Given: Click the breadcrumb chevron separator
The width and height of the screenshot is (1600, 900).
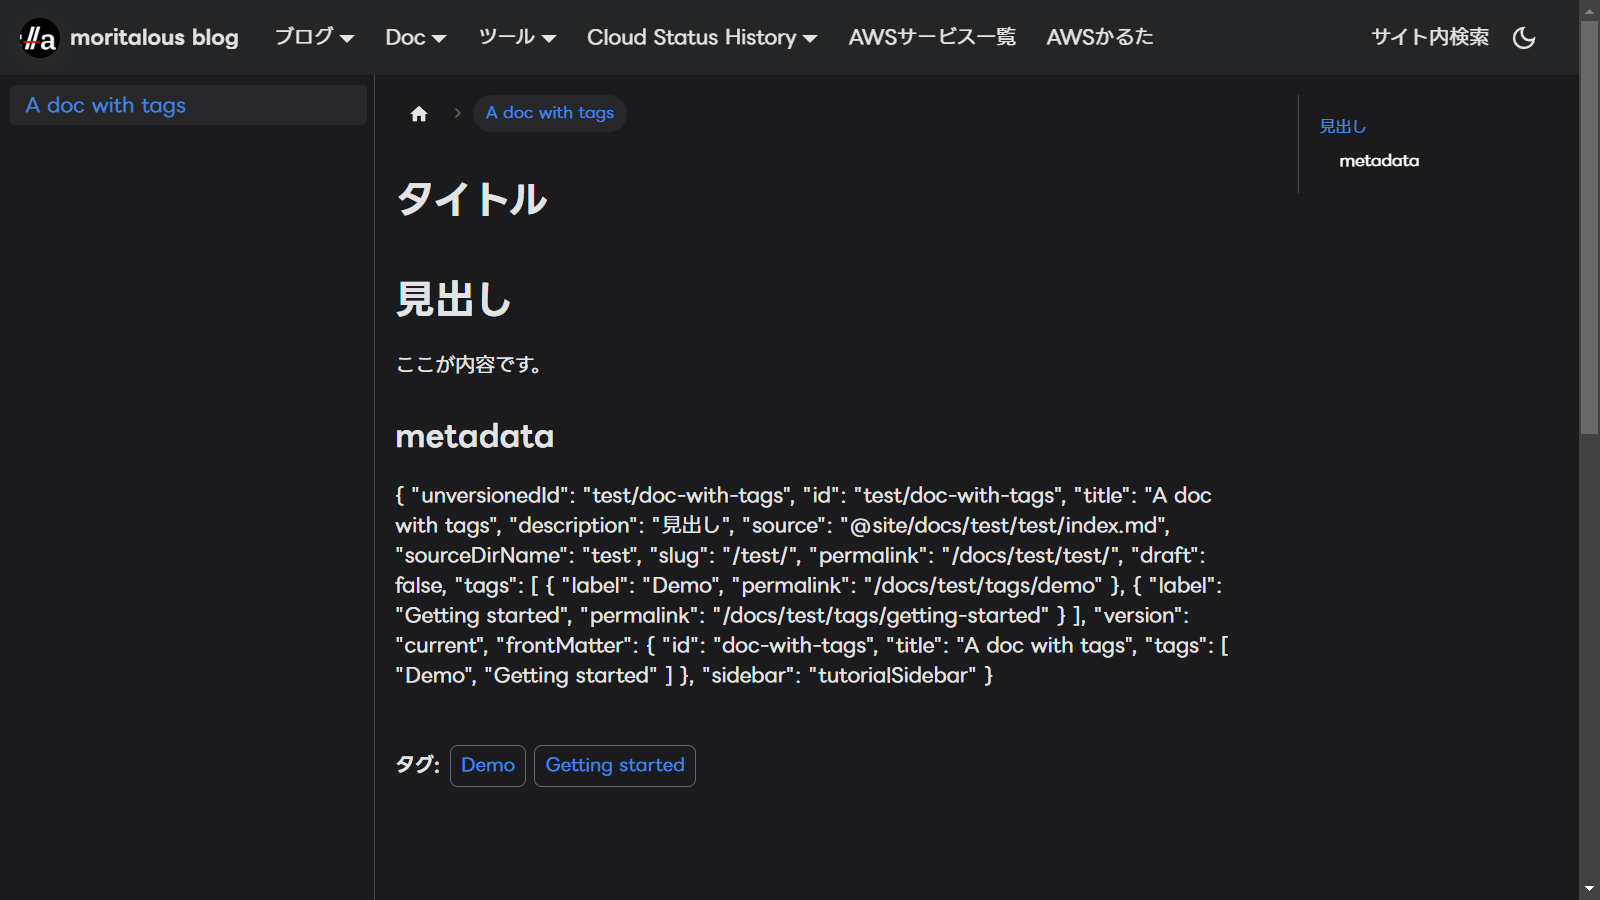Looking at the screenshot, I should coord(457,113).
